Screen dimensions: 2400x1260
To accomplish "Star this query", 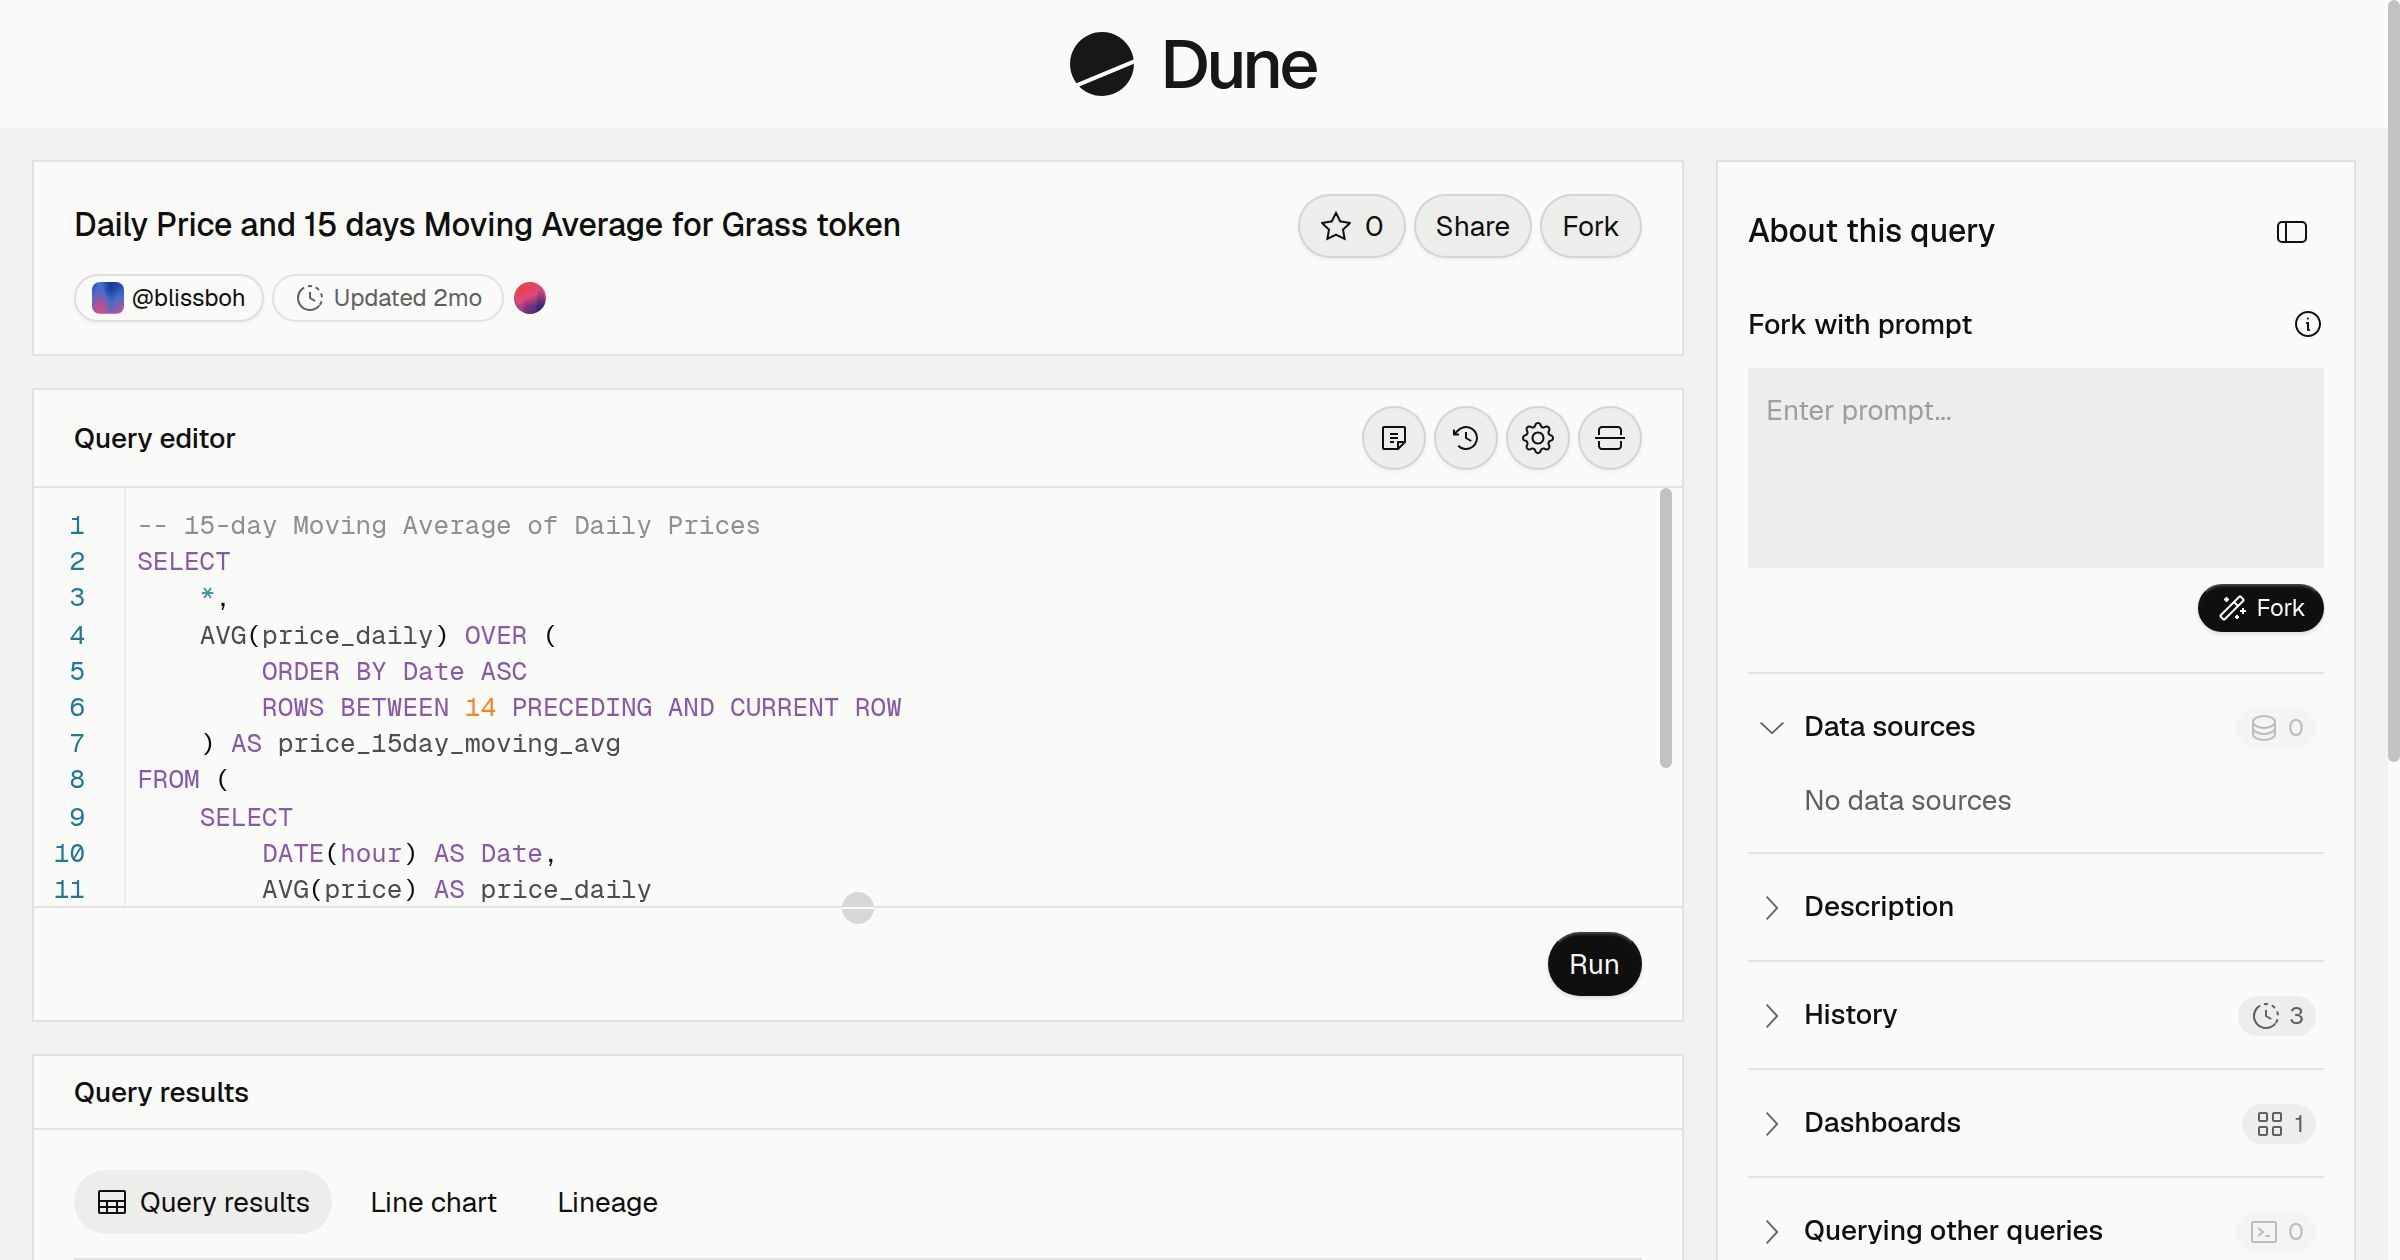I will point(1351,226).
